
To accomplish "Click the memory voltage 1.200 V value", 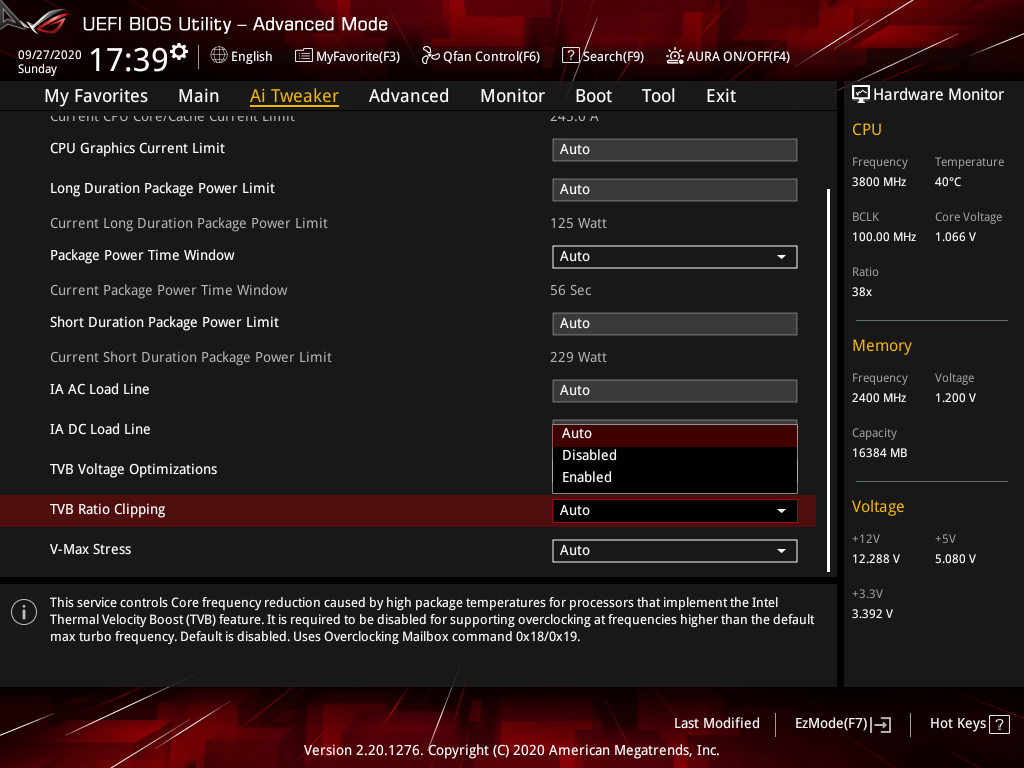I will 955,398.
